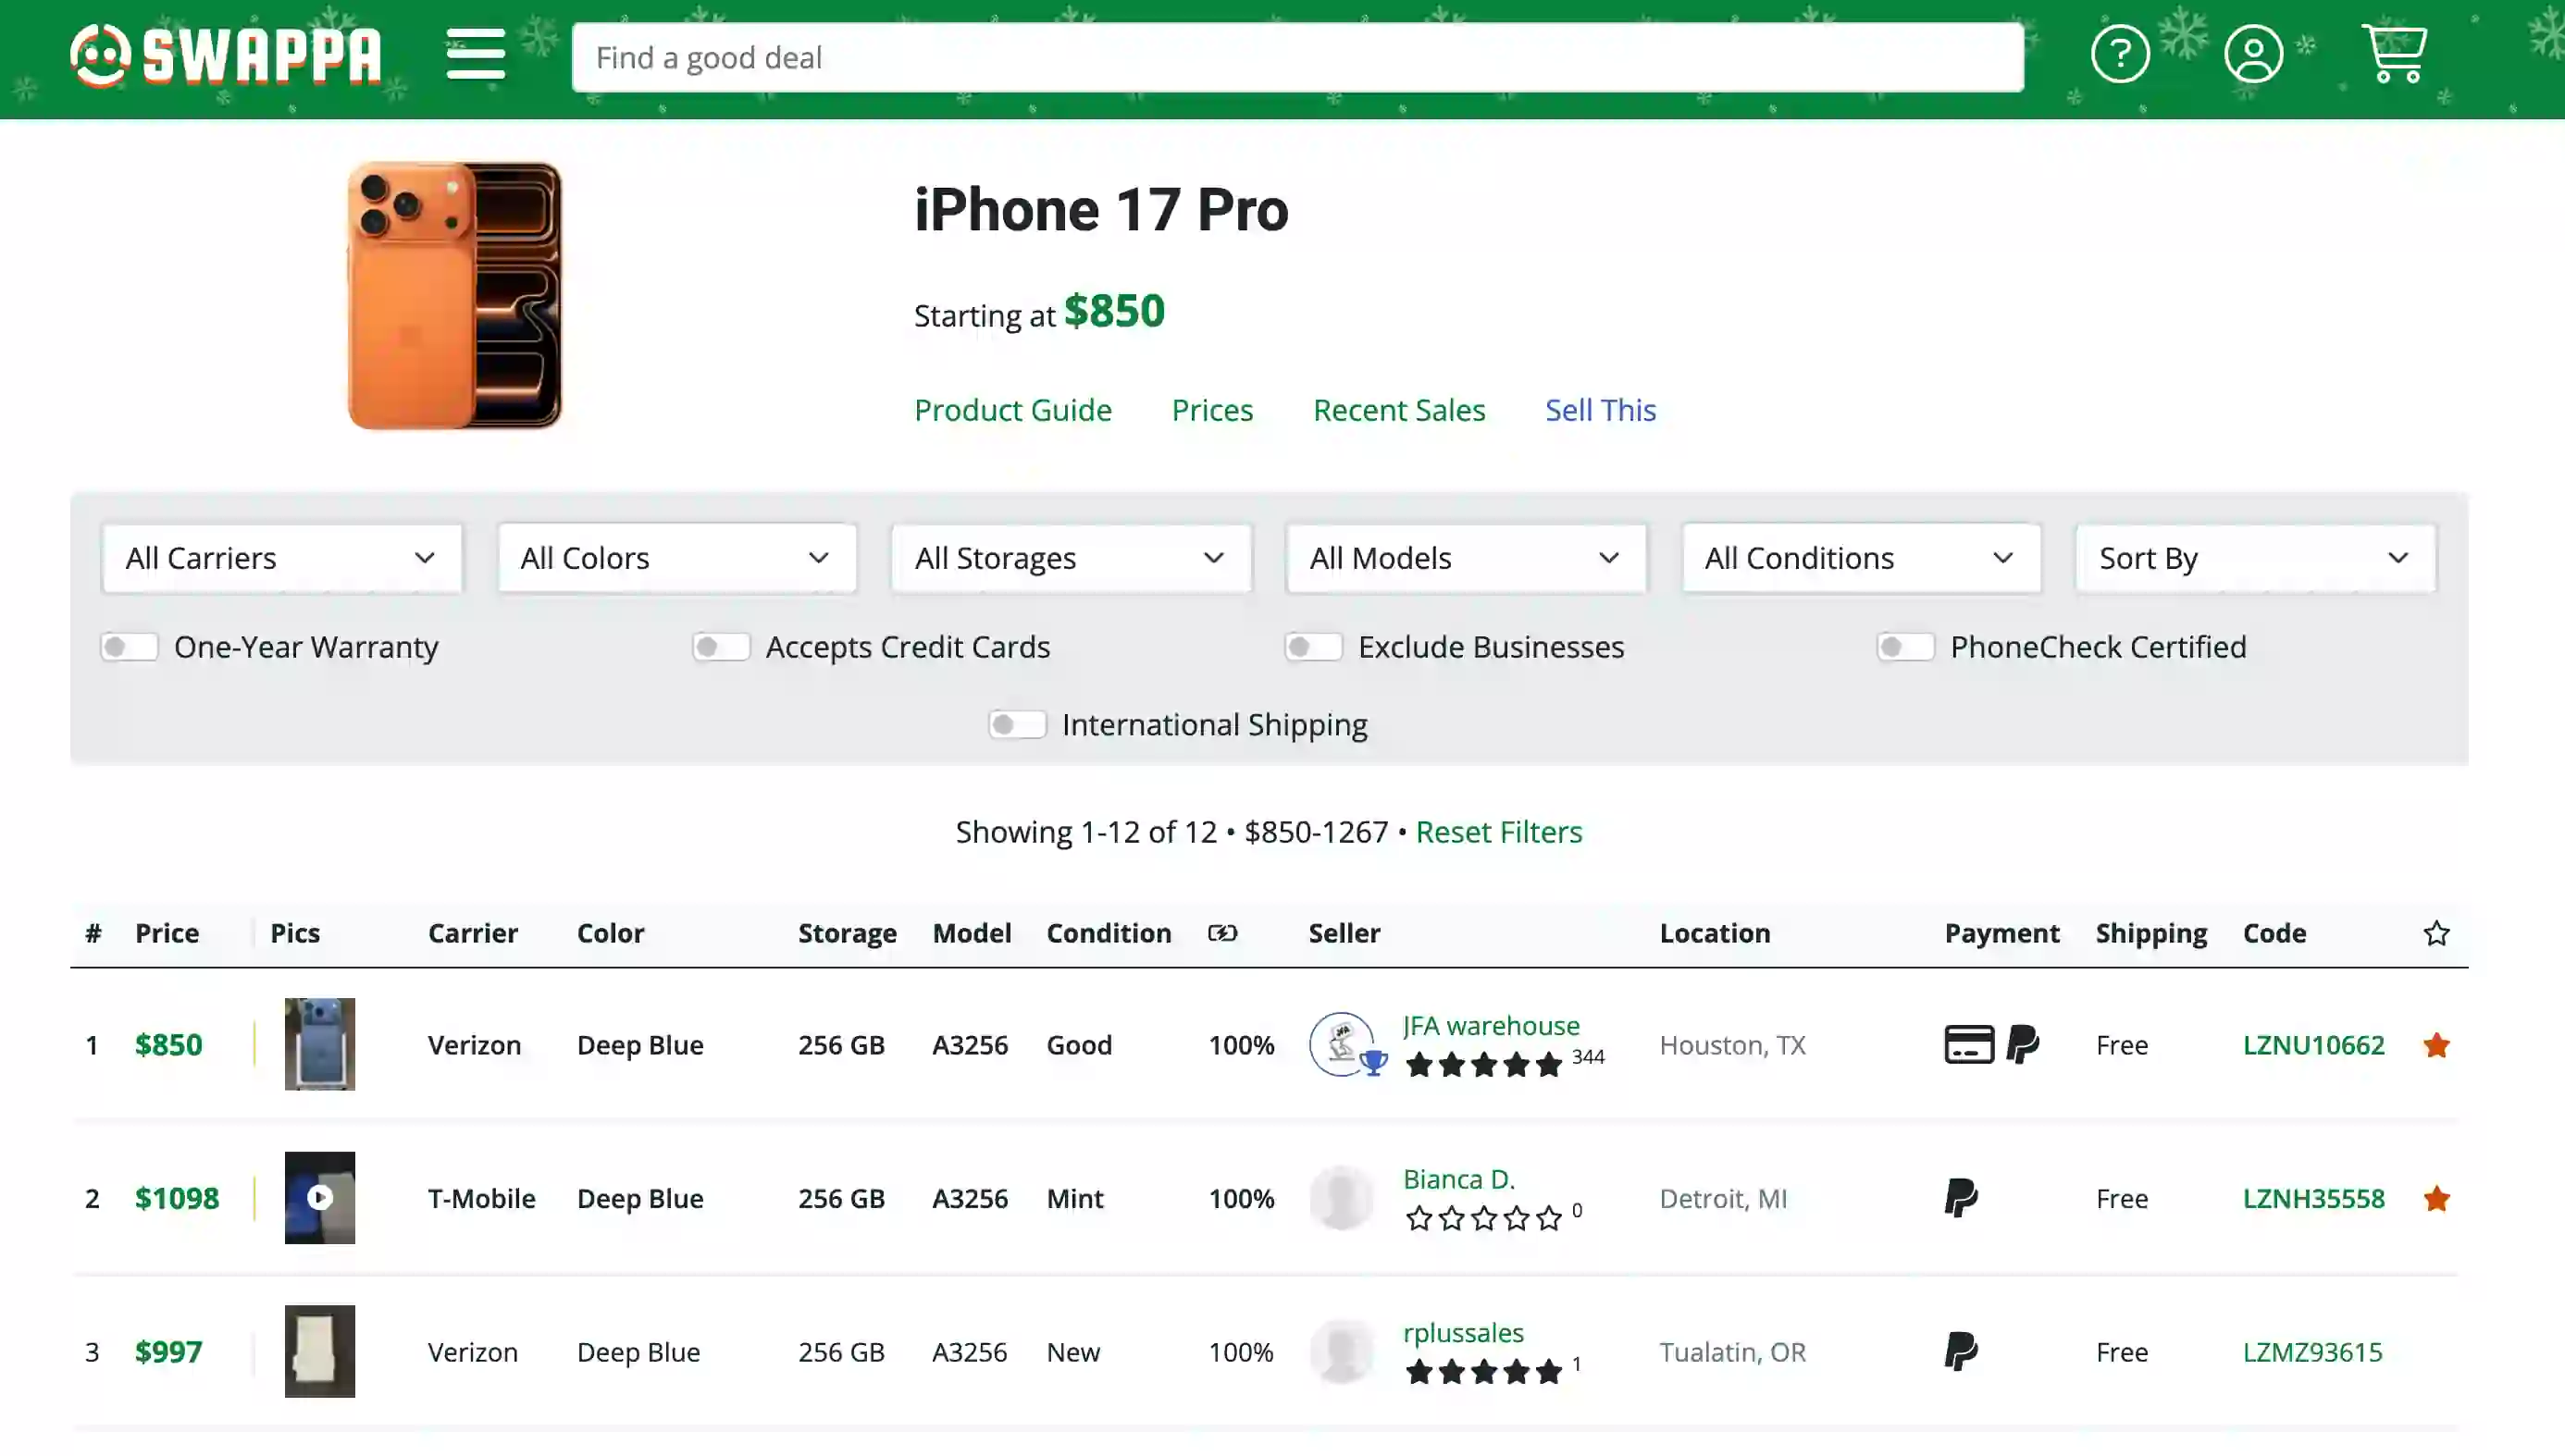Click the Reset Filters link
Image resolution: width=2565 pixels, height=1456 pixels.
[x=1498, y=832]
